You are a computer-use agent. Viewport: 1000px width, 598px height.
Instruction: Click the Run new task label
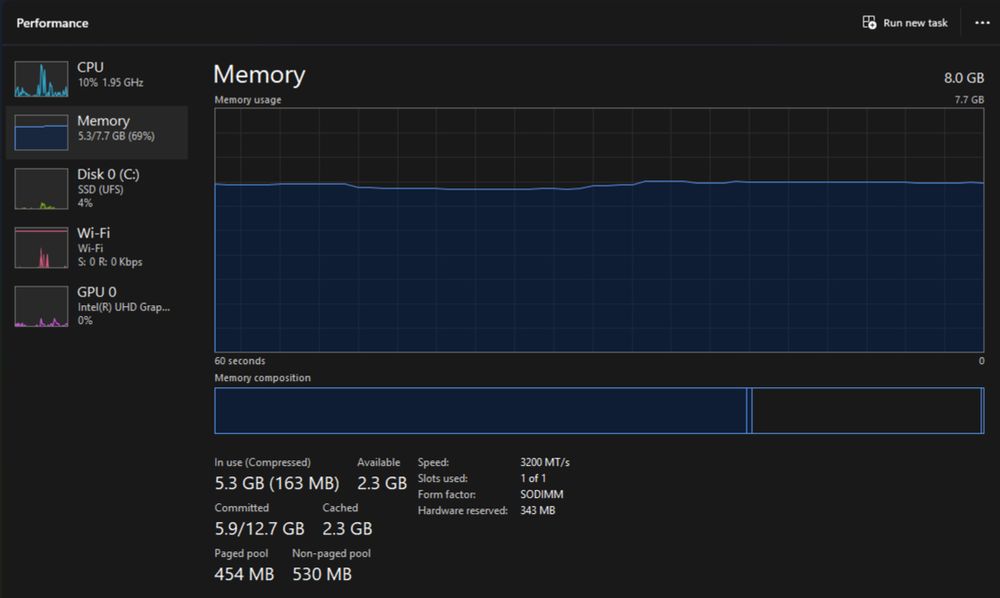[x=915, y=23]
